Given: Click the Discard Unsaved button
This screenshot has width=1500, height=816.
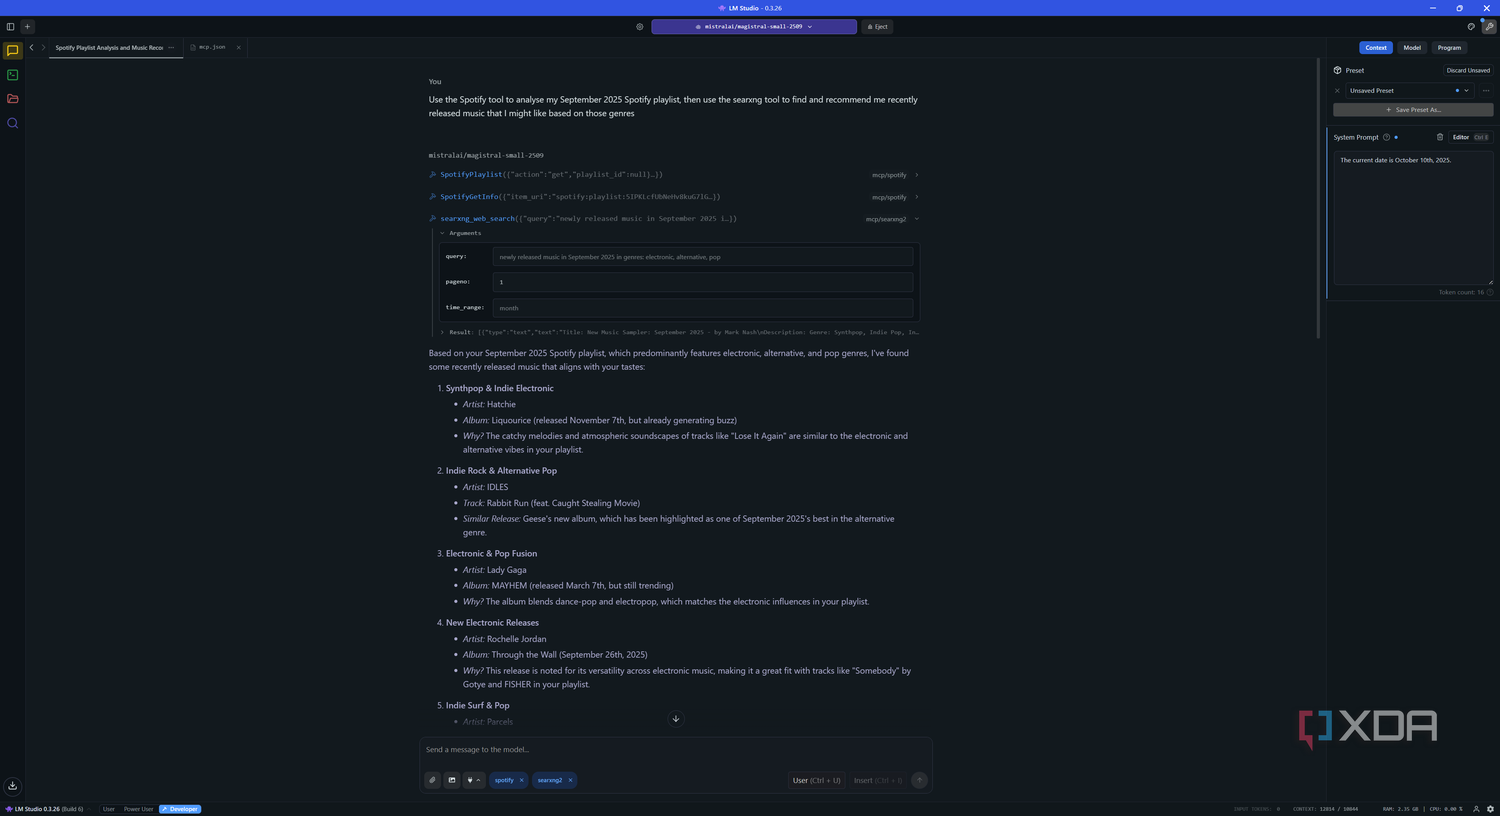Looking at the screenshot, I should tap(1468, 70).
